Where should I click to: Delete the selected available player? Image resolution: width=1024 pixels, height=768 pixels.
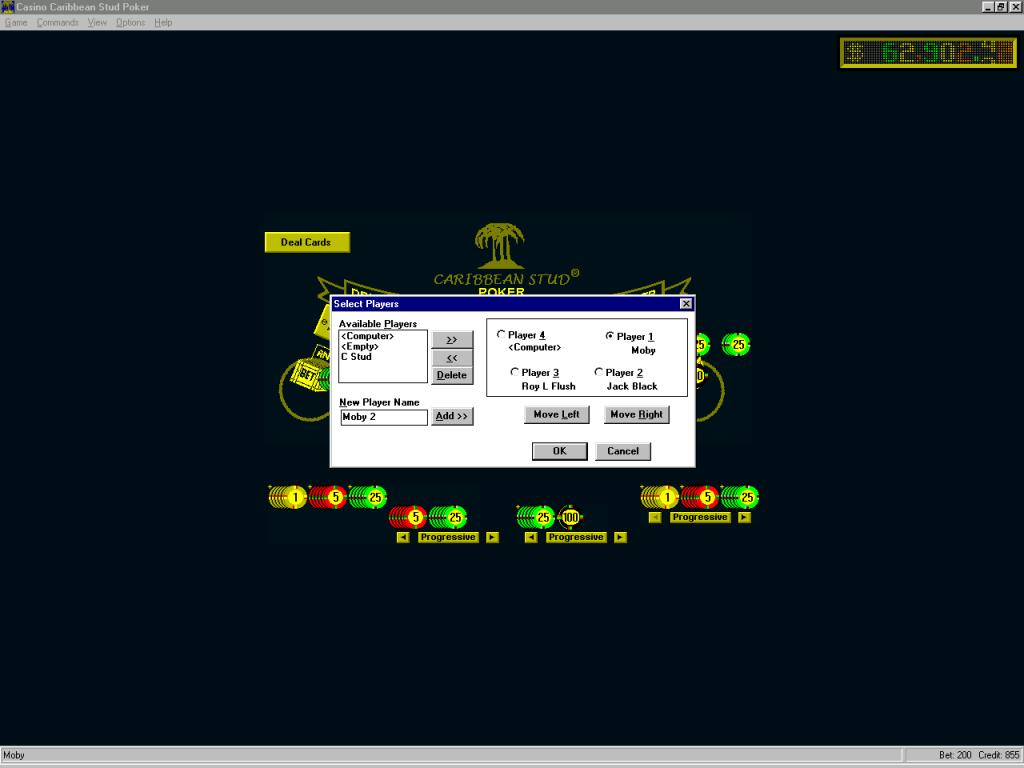pyautogui.click(x=452, y=376)
